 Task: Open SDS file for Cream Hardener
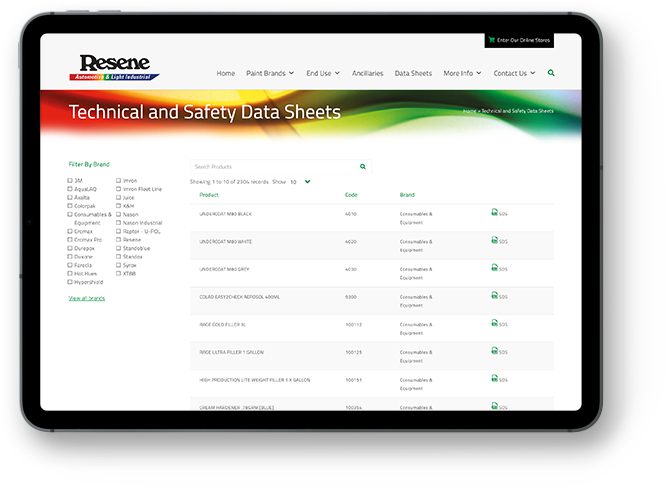coord(499,406)
